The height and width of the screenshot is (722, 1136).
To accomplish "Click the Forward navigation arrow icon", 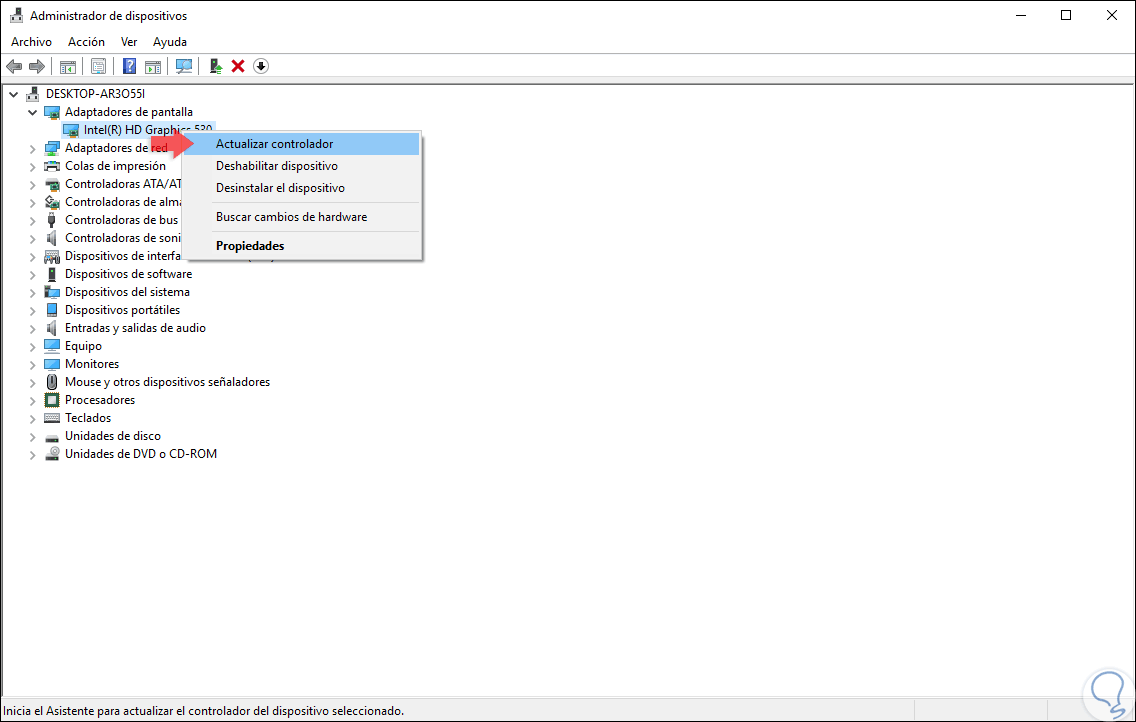I will tap(37, 66).
